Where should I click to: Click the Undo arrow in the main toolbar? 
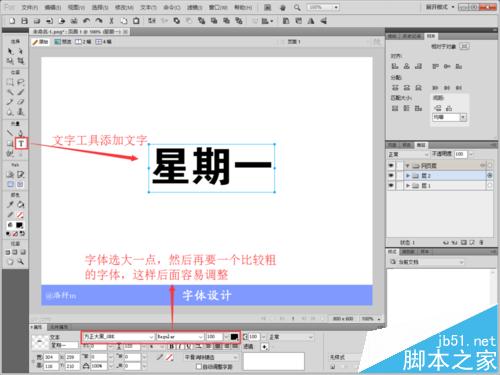point(86,21)
